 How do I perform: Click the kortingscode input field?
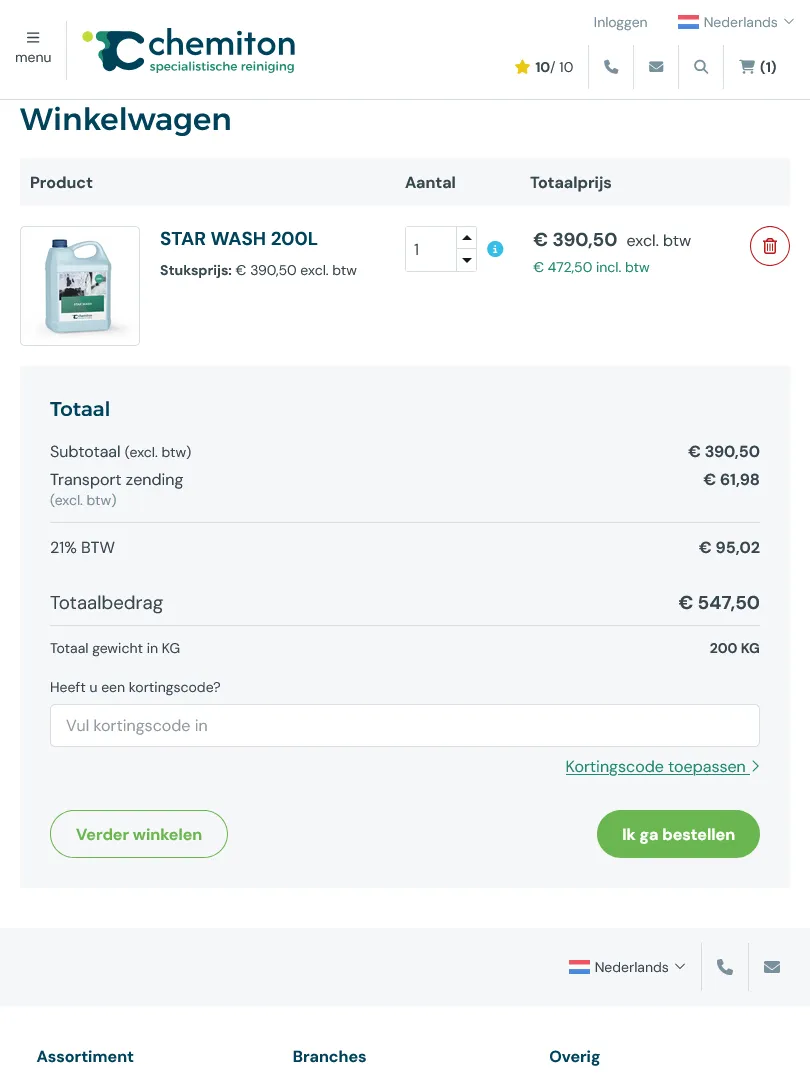pos(405,725)
